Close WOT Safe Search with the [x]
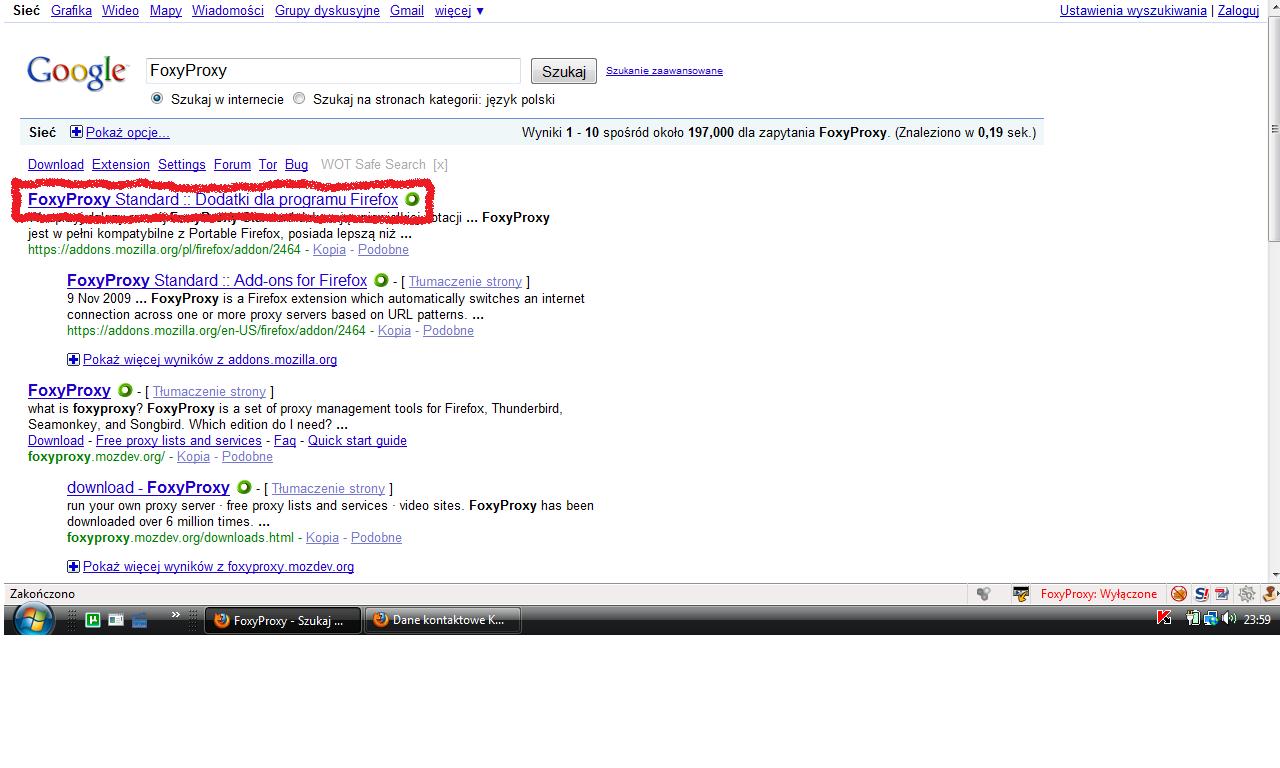The height and width of the screenshot is (768, 1280). [x=440, y=164]
